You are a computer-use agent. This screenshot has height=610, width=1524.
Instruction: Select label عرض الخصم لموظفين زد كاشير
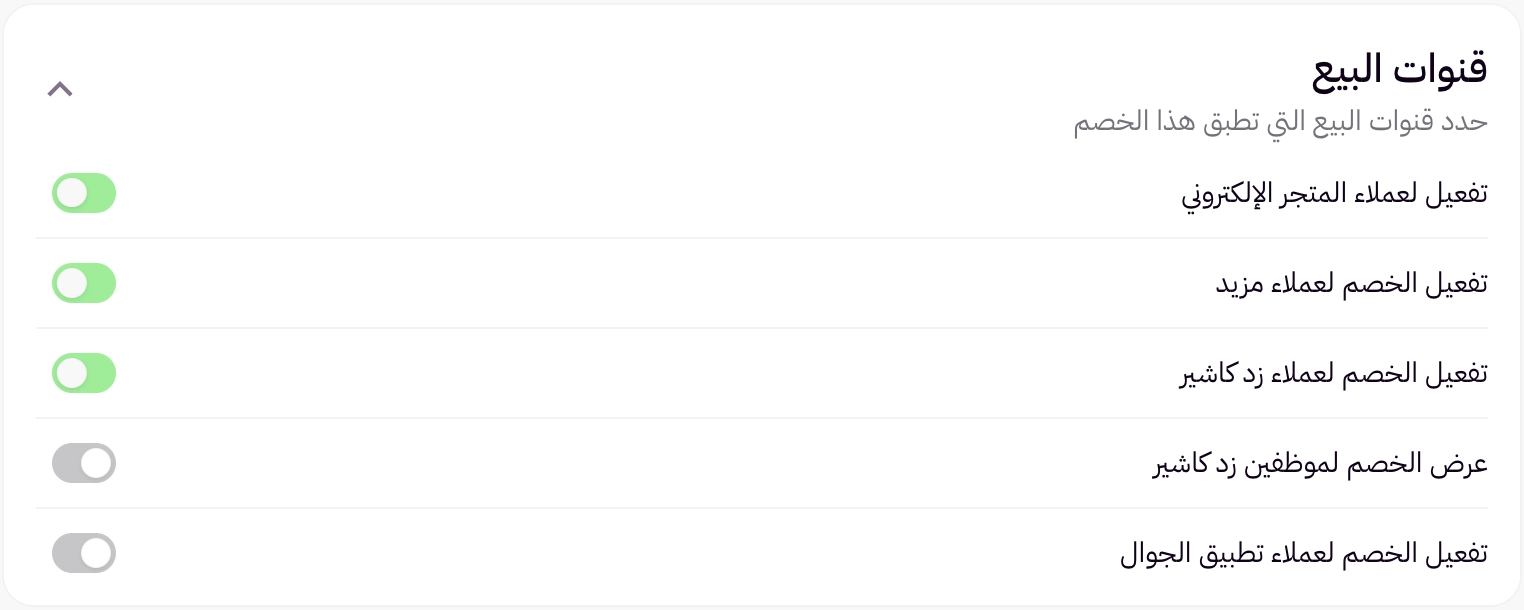coord(1320,464)
